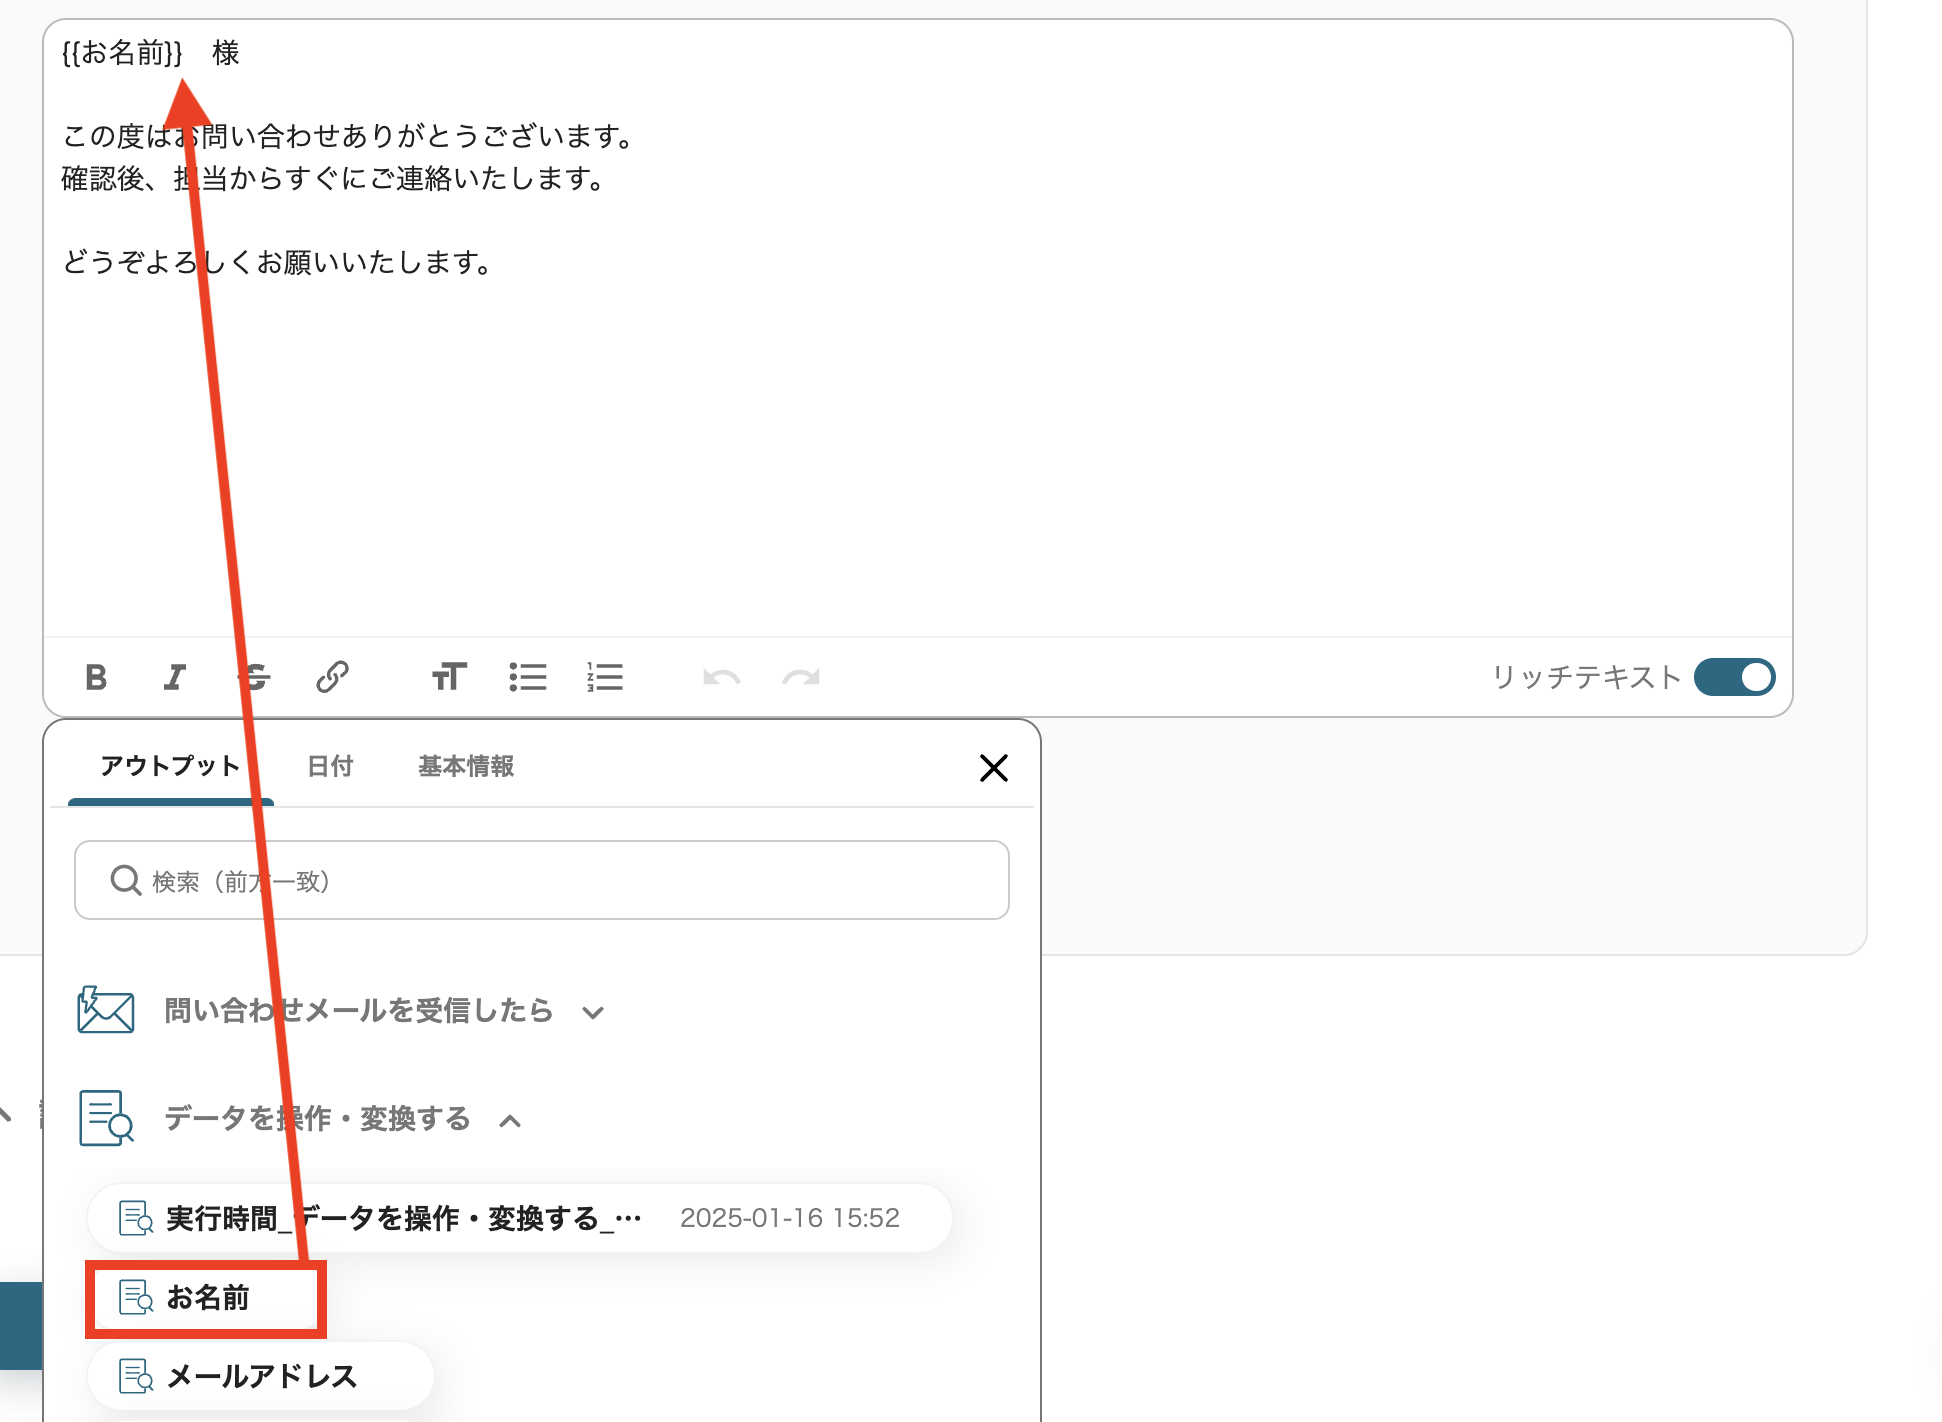This screenshot has width=1942, height=1422.
Task: Expand 問い合わせメールを受信したら section
Action: coord(593,1012)
